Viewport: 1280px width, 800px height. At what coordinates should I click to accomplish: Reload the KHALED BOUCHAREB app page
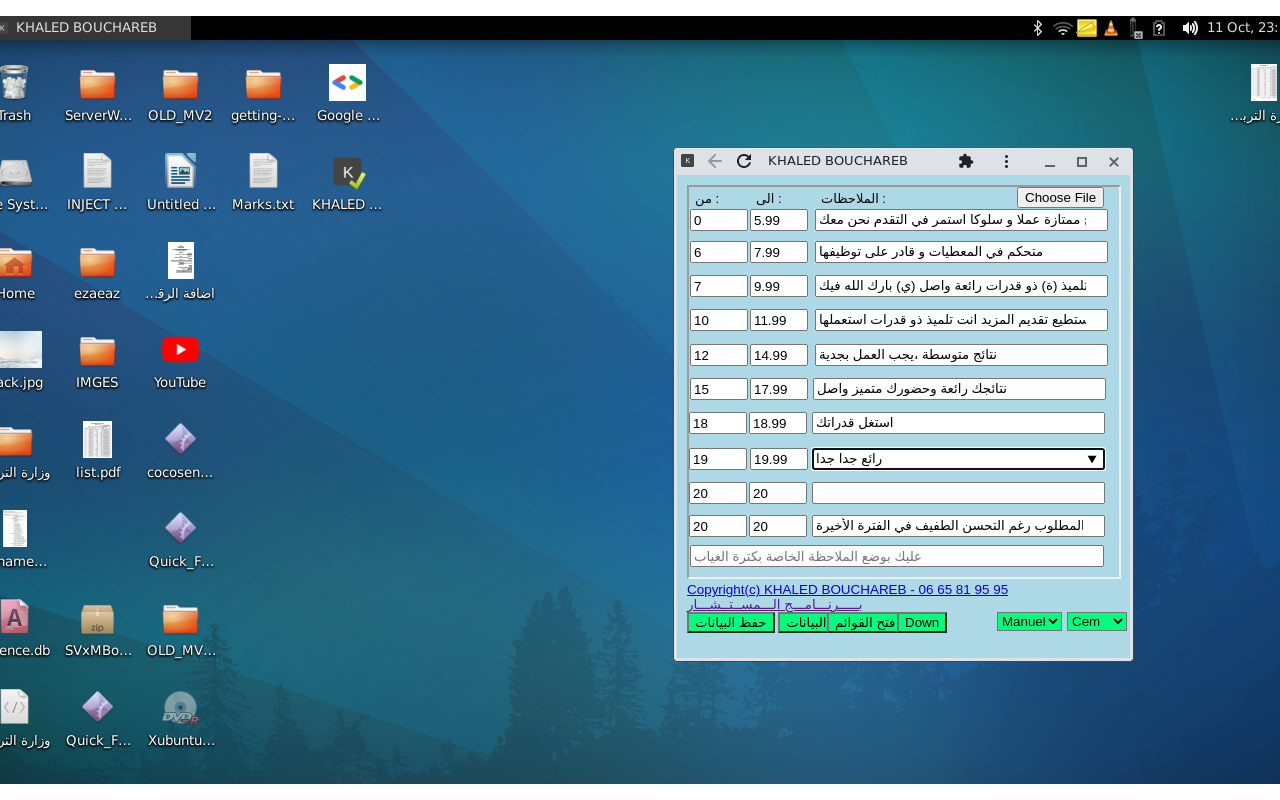coord(744,161)
